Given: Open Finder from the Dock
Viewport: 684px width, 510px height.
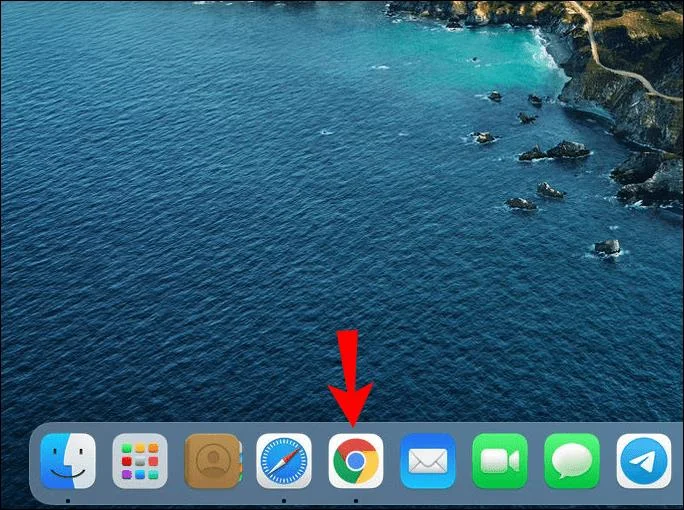Looking at the screenshot, I should pyautogui.click(x=68, y=461).
